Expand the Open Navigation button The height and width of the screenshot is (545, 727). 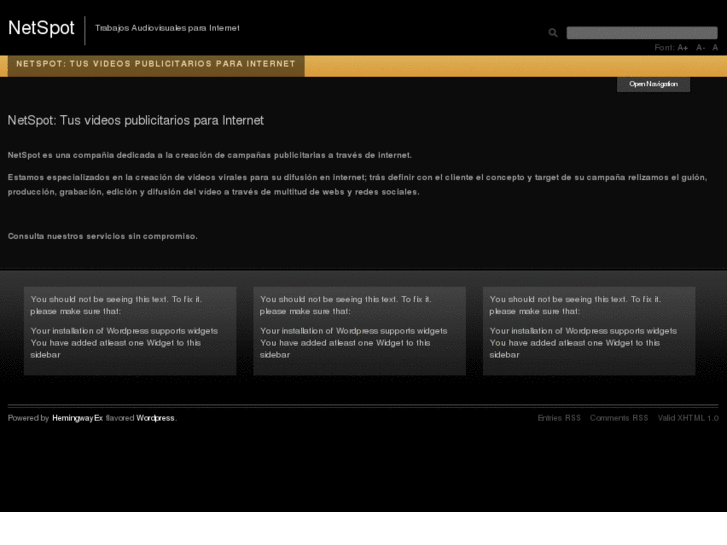(653, 84)
